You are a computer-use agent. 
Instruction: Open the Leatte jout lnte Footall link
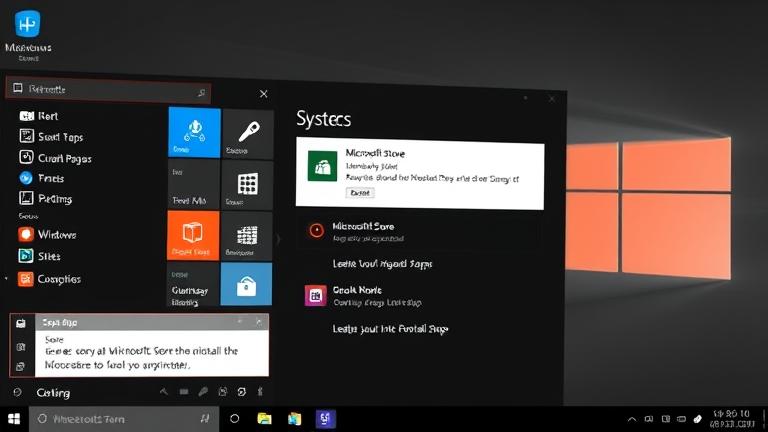click(x=390, y=329)
